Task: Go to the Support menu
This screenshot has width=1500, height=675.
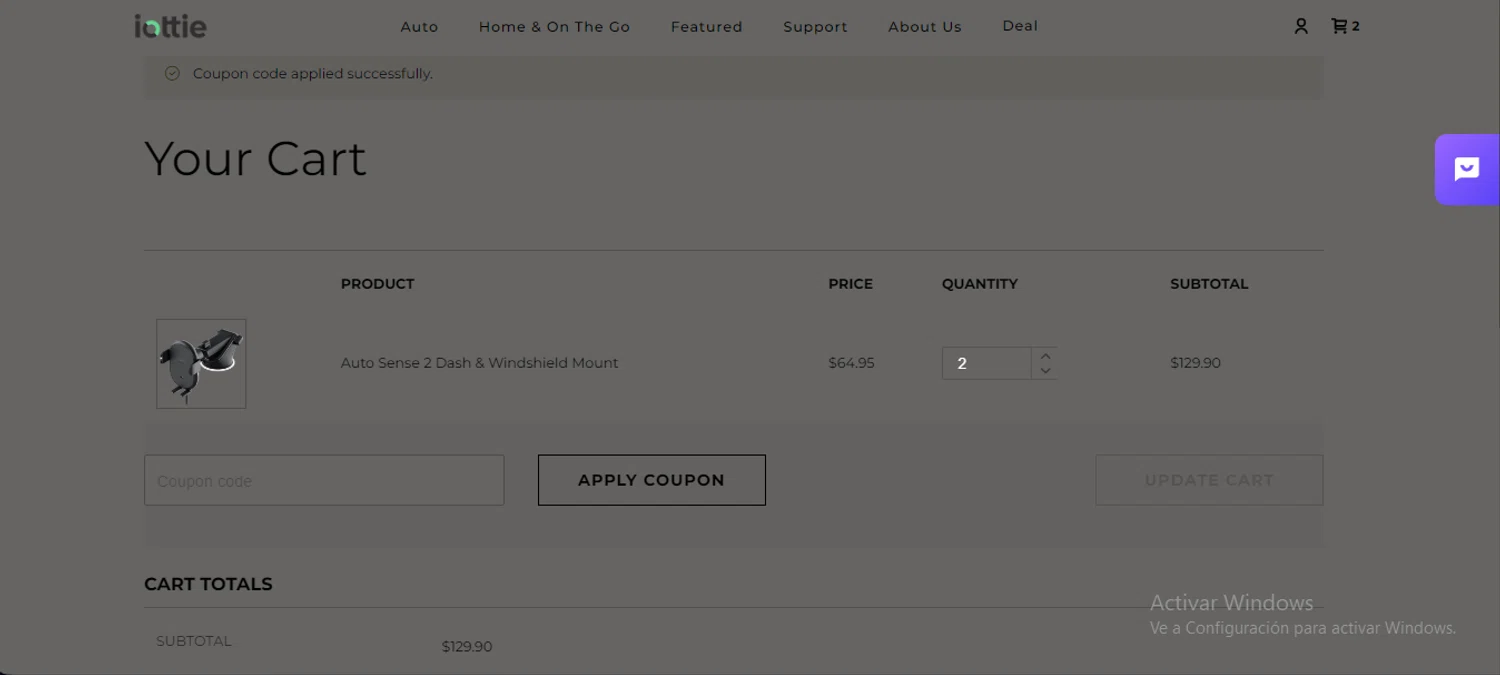Action: [815, 27]
